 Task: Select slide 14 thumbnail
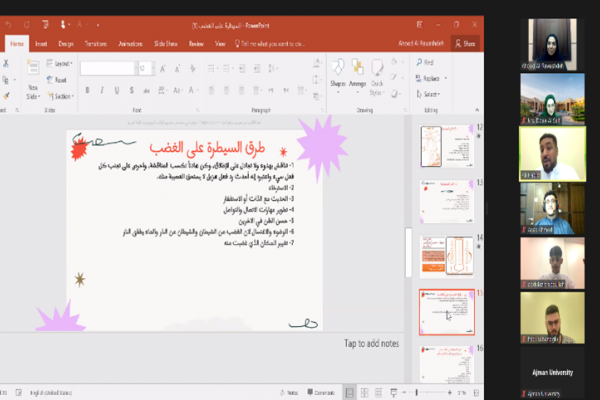pos(446,255)
